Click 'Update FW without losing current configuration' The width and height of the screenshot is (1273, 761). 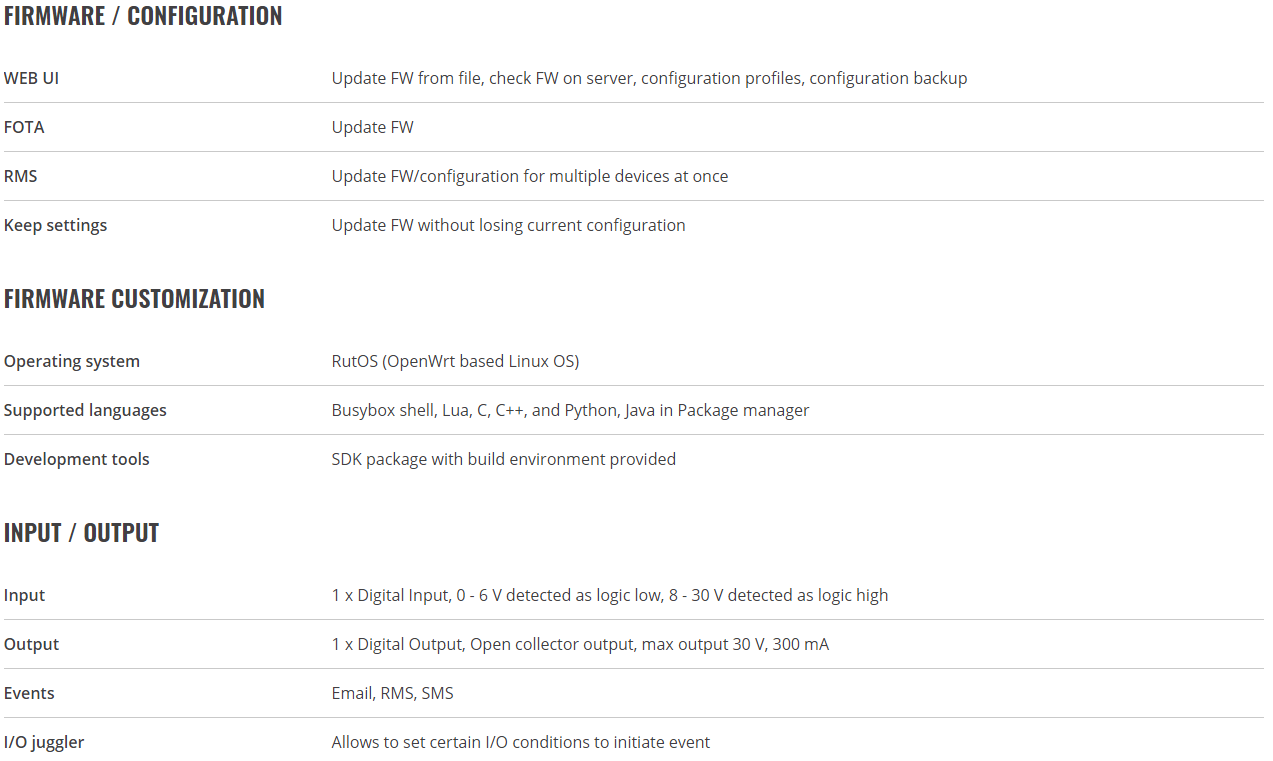509,225
